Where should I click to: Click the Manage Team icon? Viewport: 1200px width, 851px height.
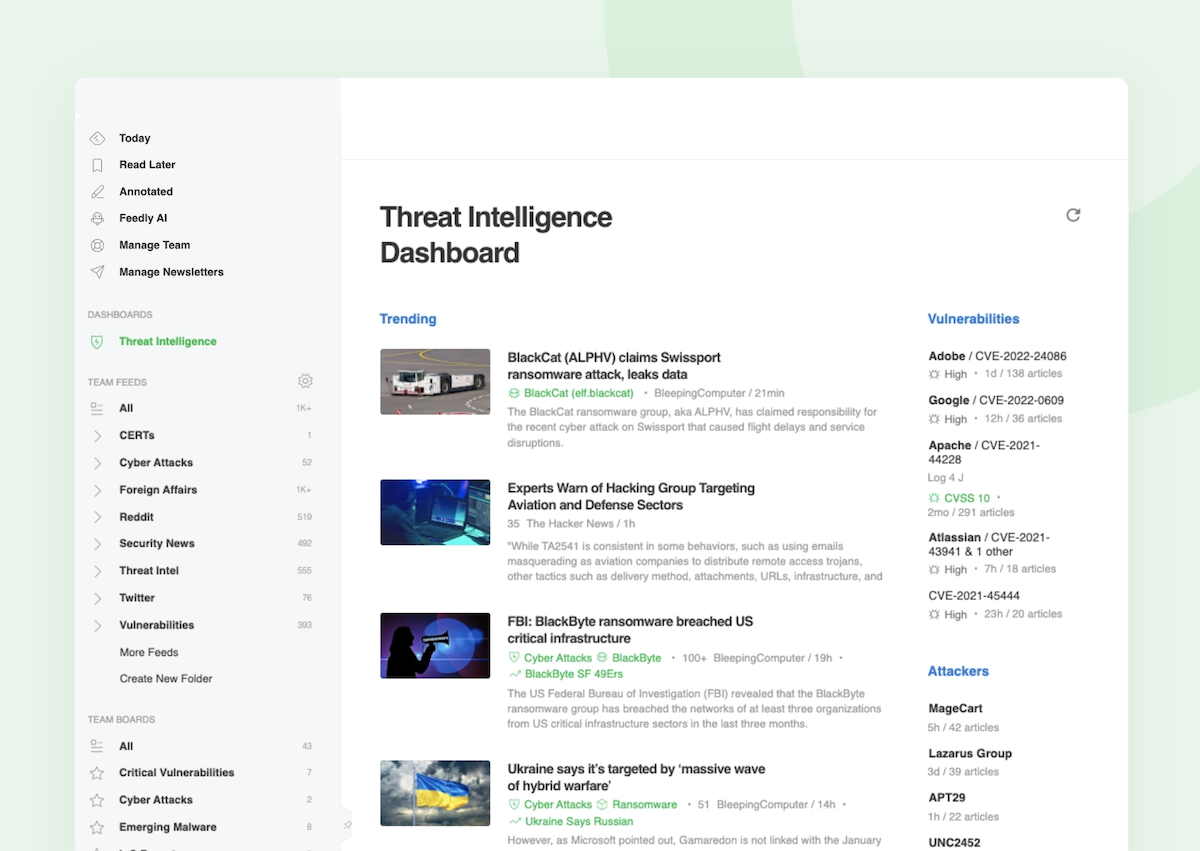click(x=97, y=245)
